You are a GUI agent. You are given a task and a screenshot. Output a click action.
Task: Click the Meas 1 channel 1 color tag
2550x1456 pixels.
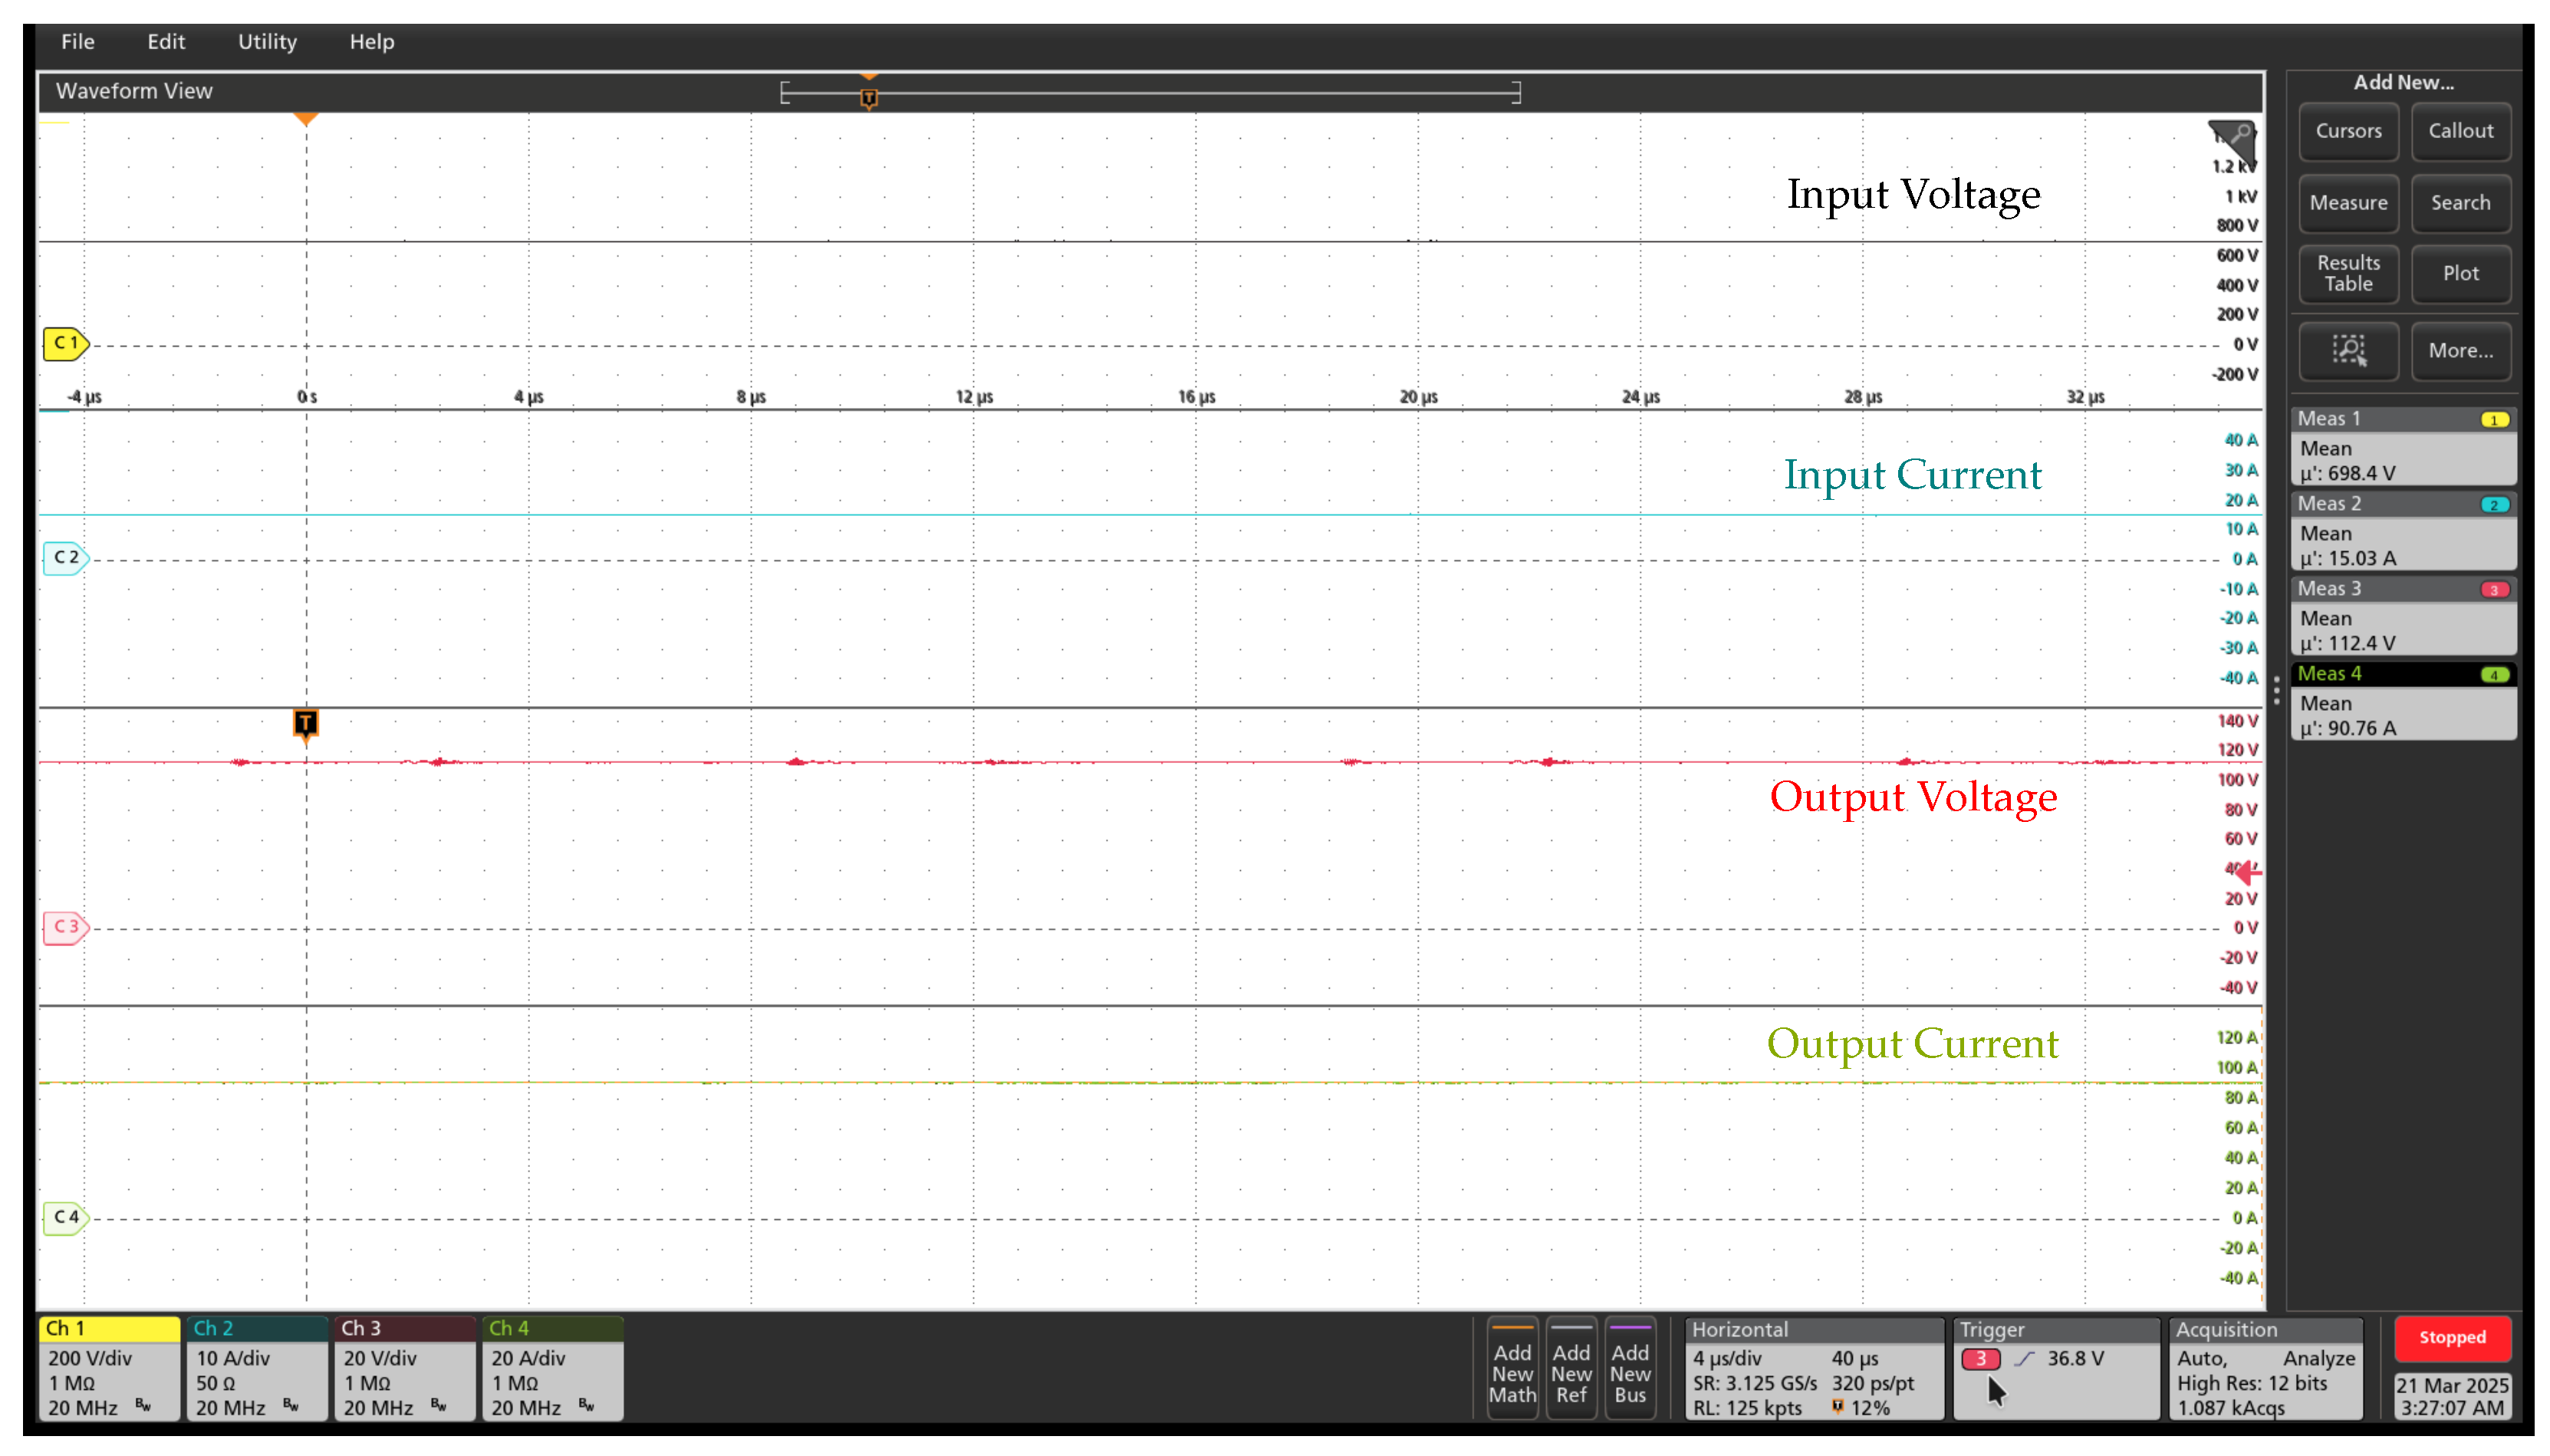[2493, 420]
